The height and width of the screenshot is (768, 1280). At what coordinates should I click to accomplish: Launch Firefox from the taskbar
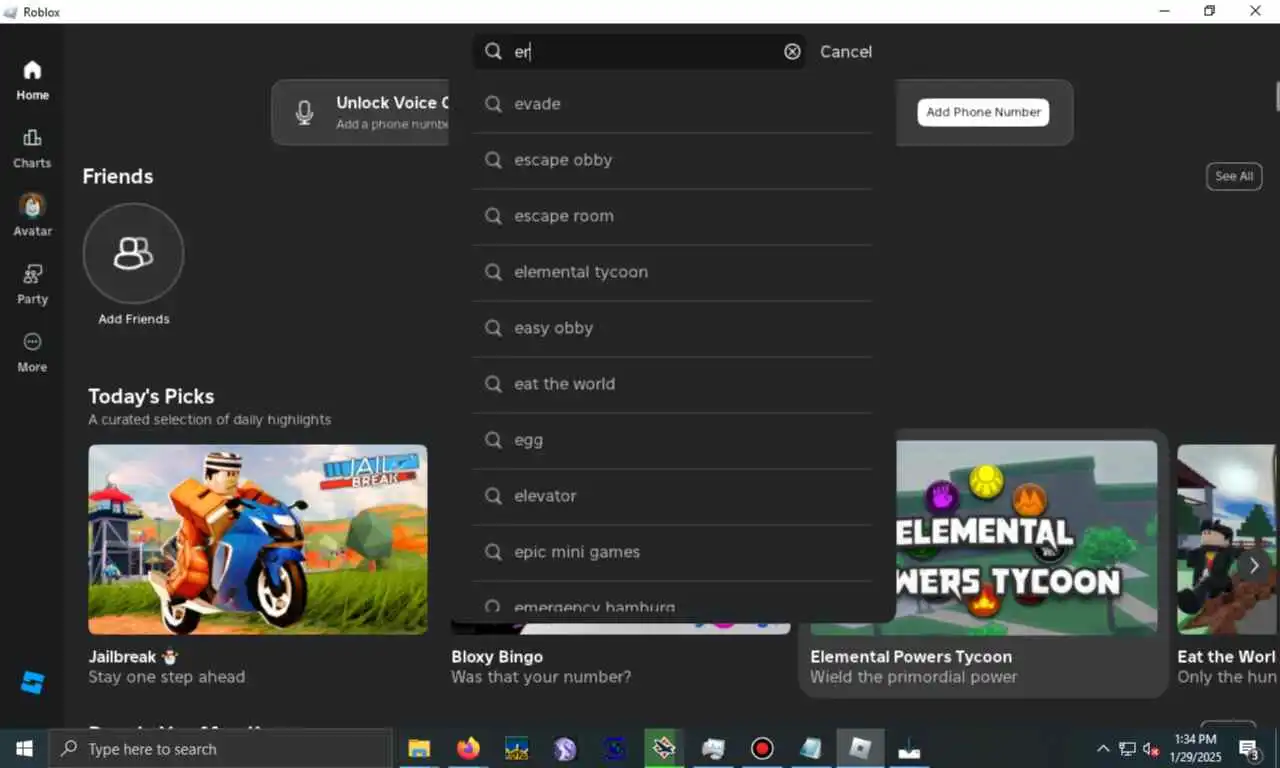click(468, 748)
